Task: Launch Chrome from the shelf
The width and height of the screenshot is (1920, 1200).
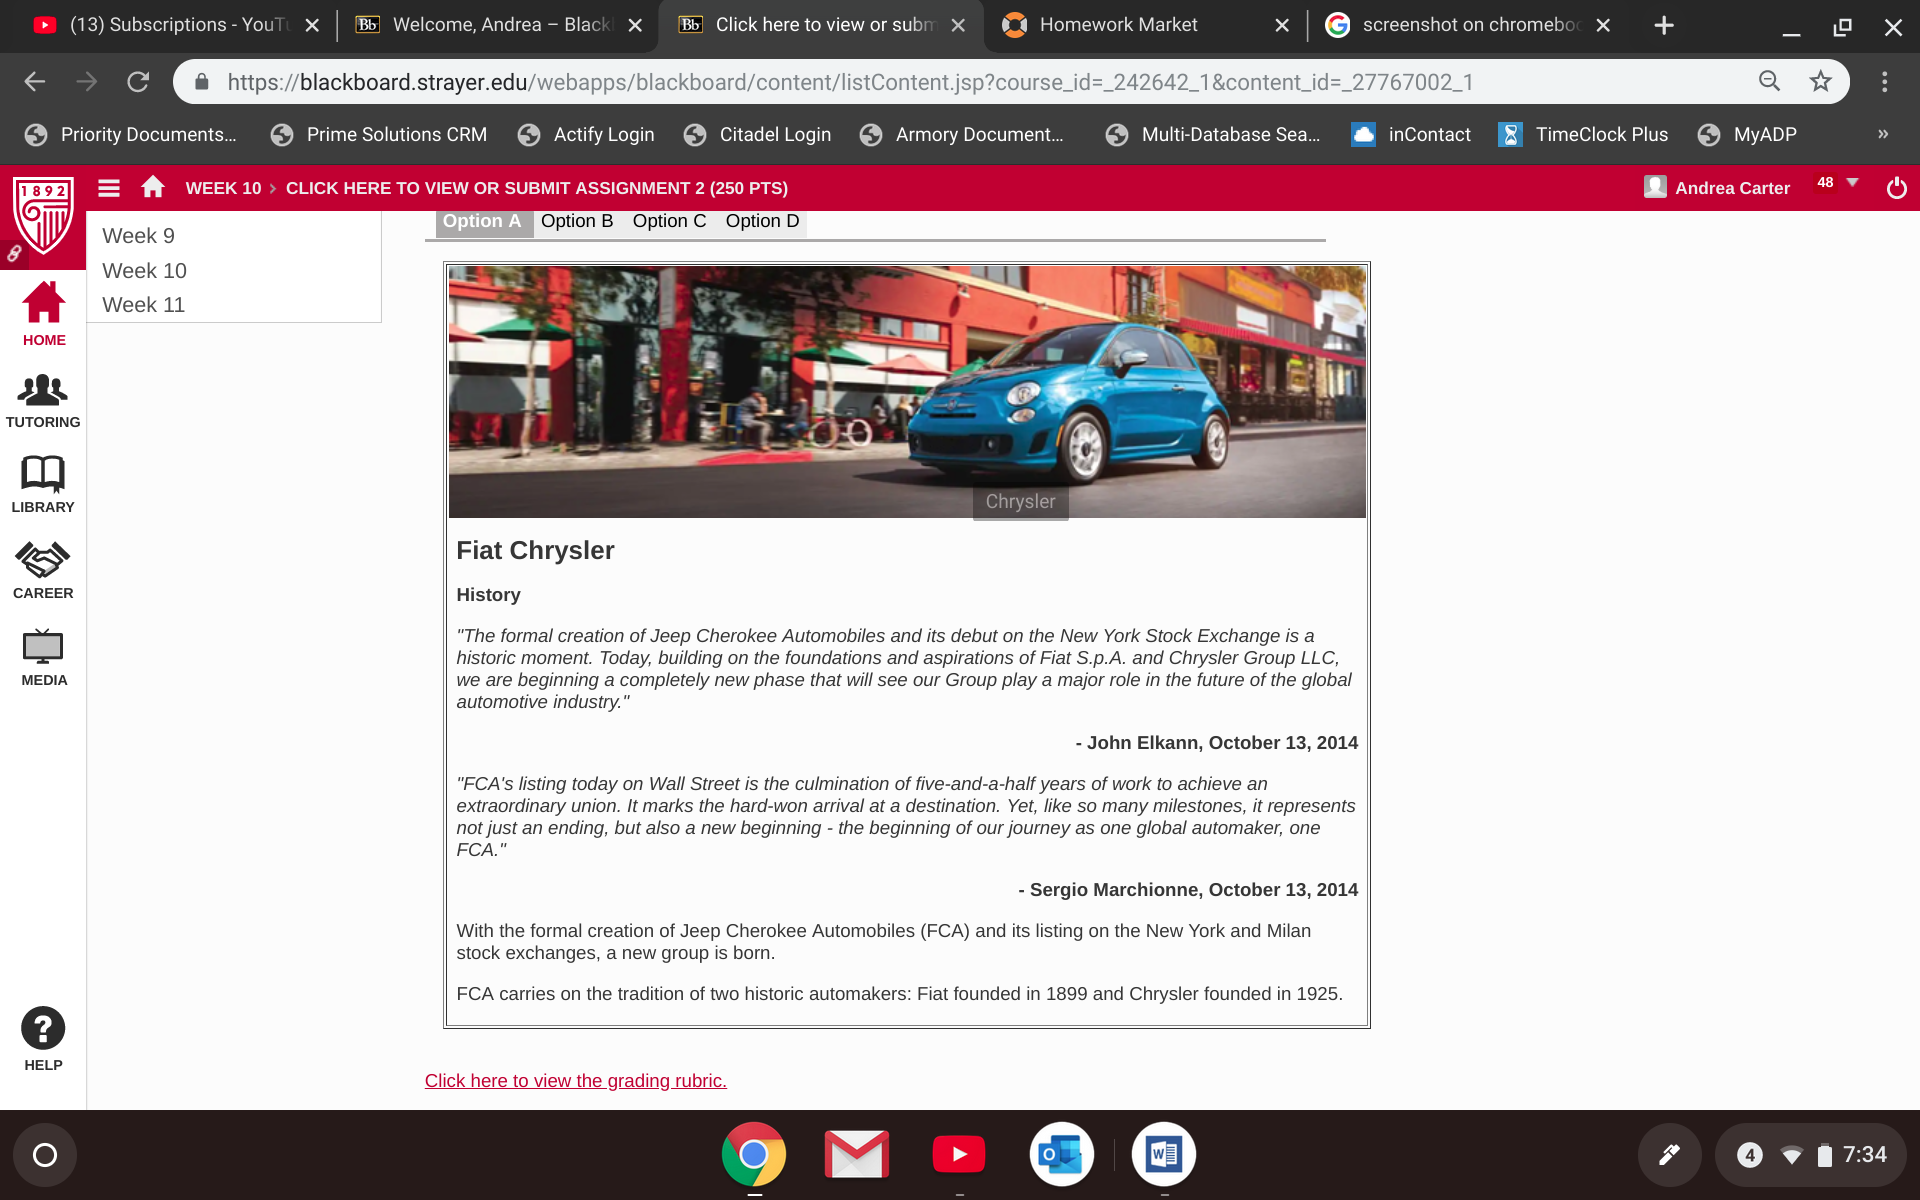Action: [x=754, y=1154]
